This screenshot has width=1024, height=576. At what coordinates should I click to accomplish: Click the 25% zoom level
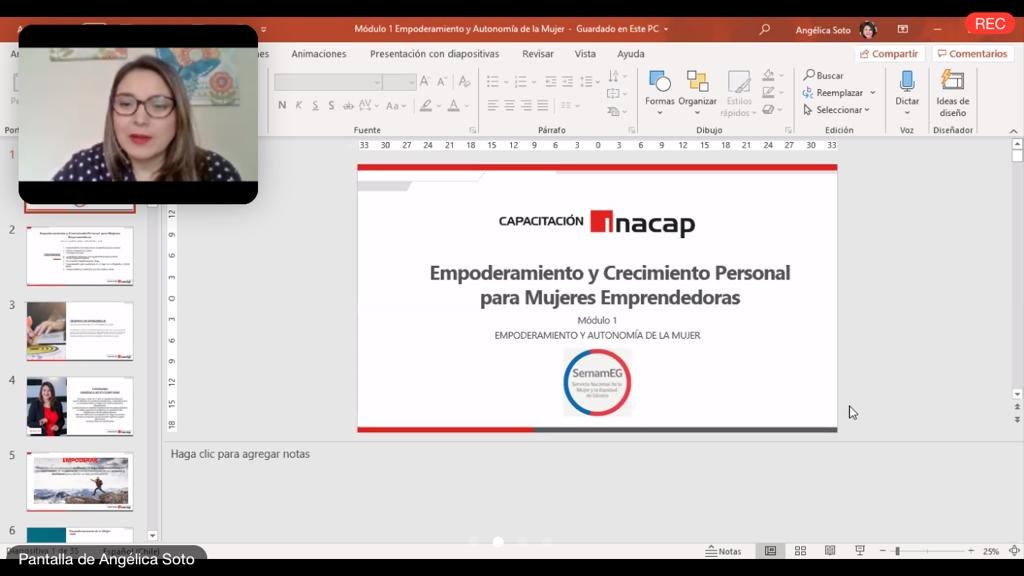pos(991,551)
